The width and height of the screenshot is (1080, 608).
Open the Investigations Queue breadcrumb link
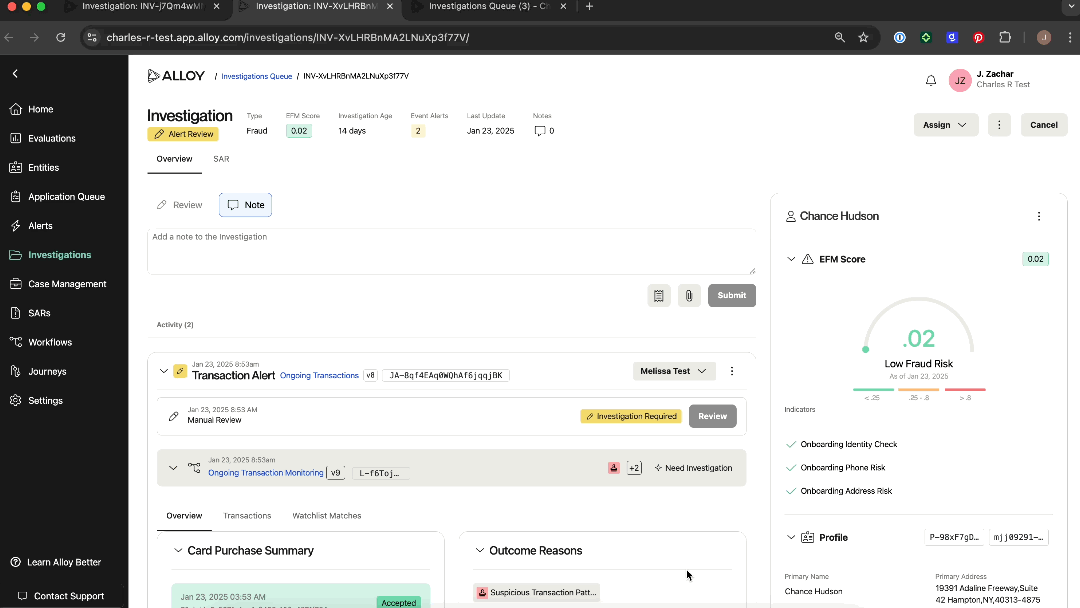coord(256,76)
